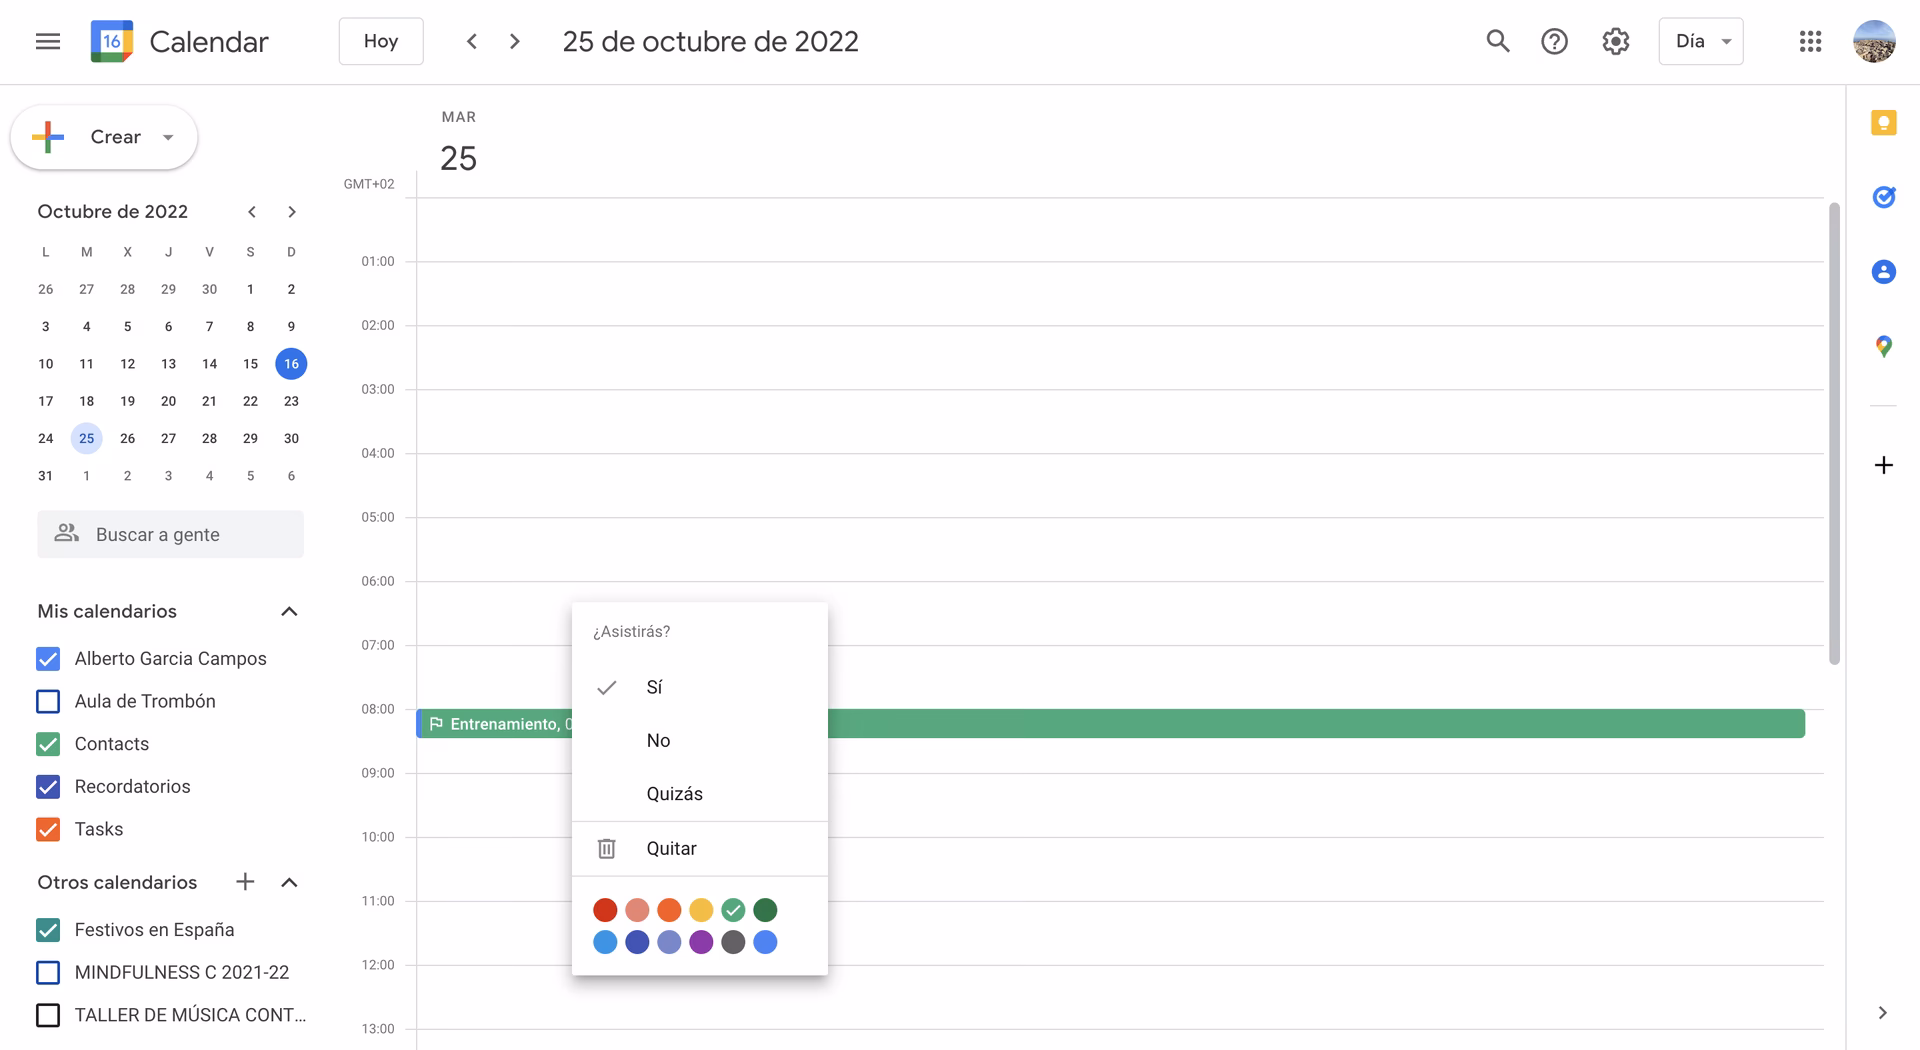This screenshot has height=1050, width=1920.
Task: Open the main hamburger menu
Action: coord(48,41)
